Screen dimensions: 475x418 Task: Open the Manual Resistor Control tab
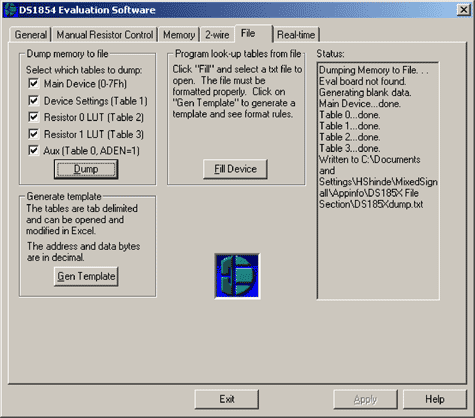tap(105, 35)
